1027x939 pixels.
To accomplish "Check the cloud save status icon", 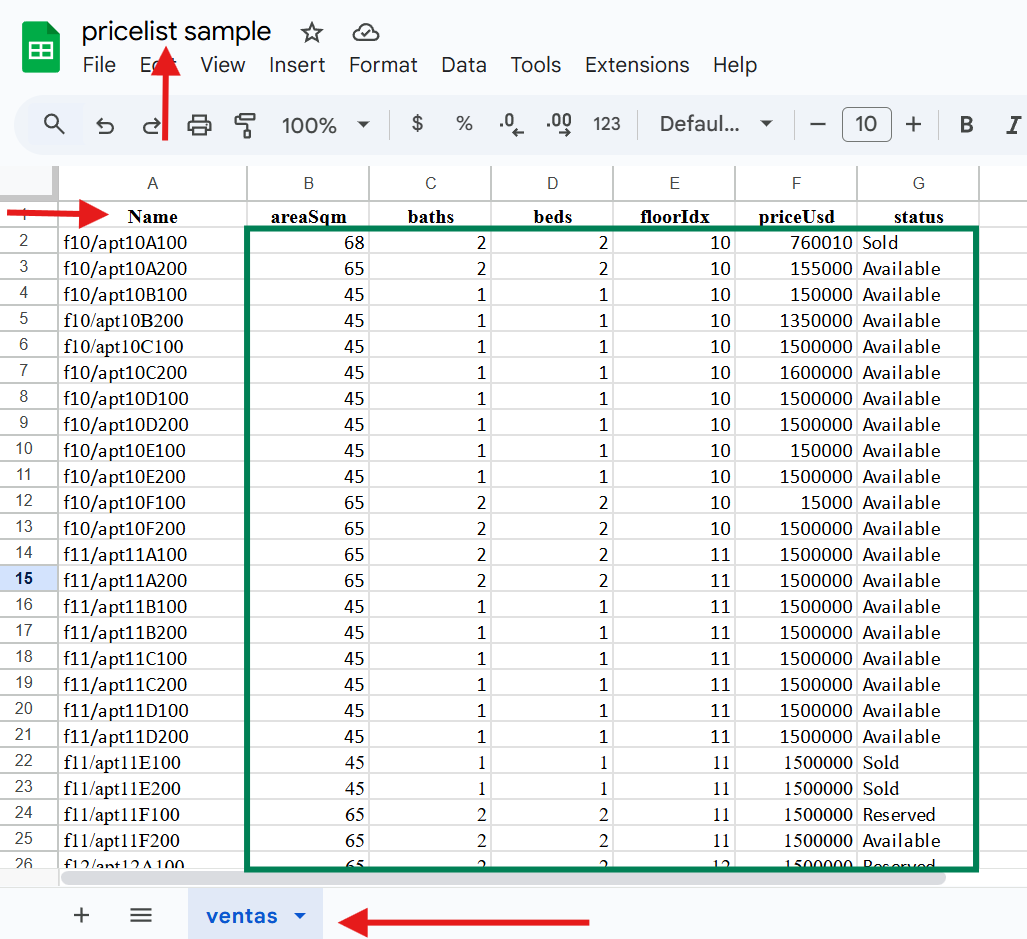I will click(x=365, y=32).
